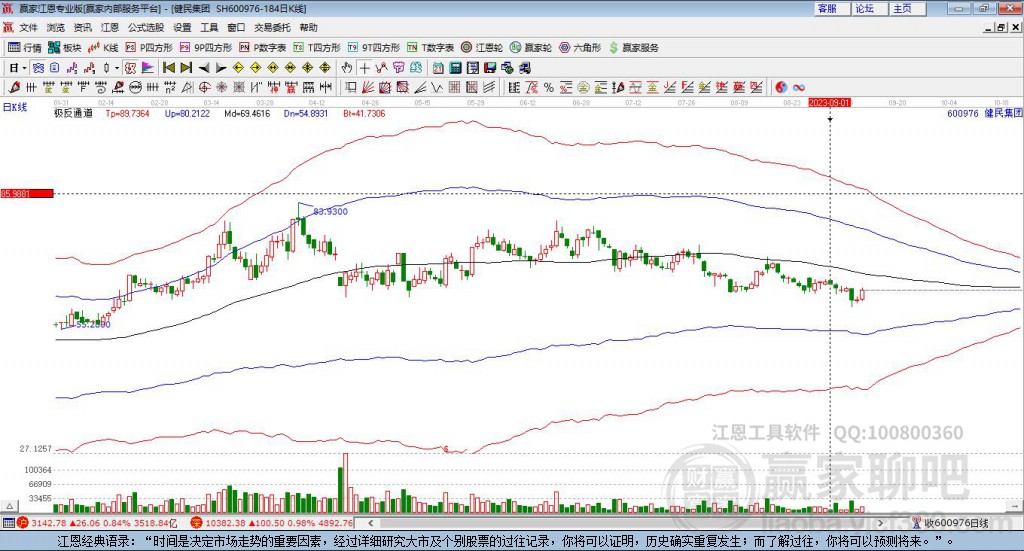Image resolution: width=1024 pixels, height=551 pixels.
Task: Select the hand pan tool
Action: (347, 68)
